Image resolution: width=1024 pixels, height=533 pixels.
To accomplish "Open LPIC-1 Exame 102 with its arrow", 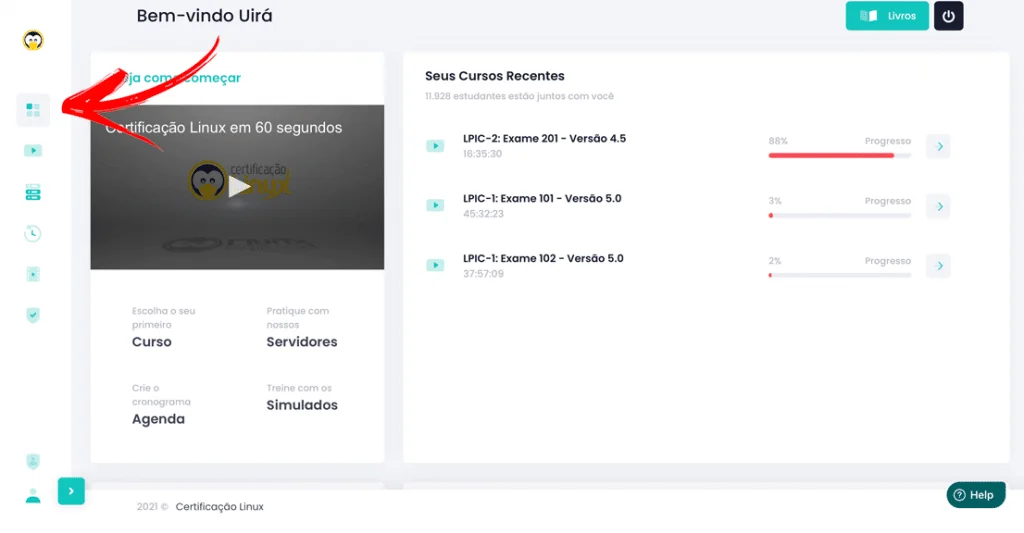I will 938,266.
